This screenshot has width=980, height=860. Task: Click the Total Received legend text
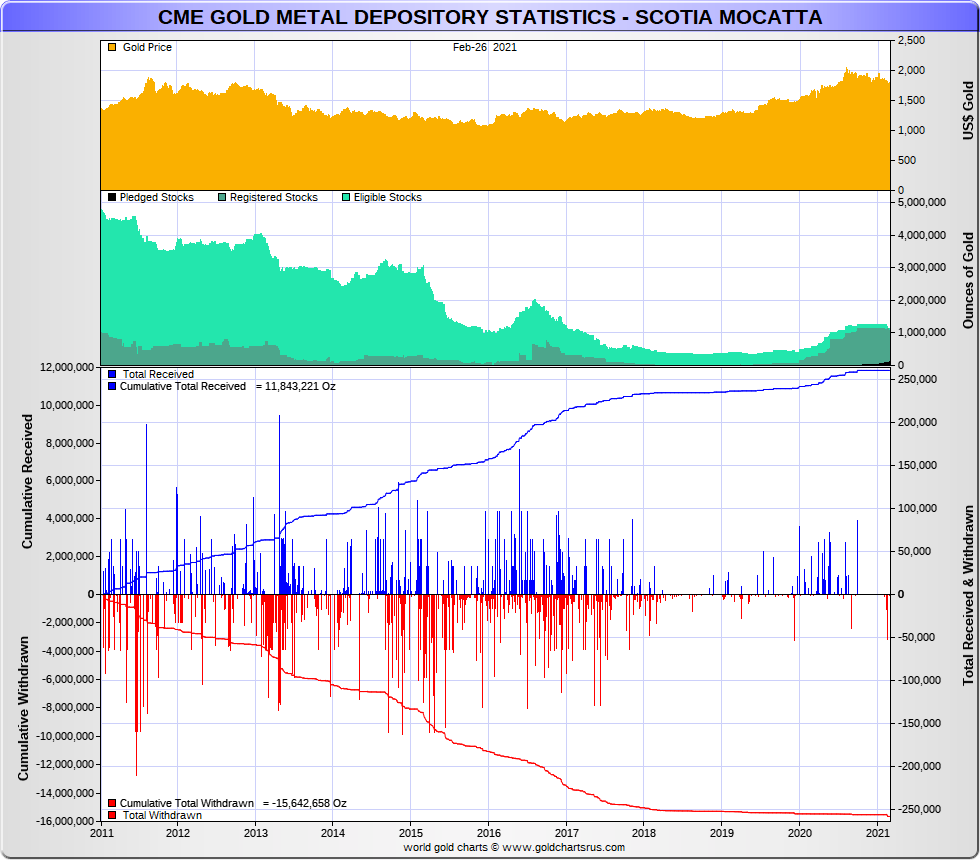tap(158, 374)
